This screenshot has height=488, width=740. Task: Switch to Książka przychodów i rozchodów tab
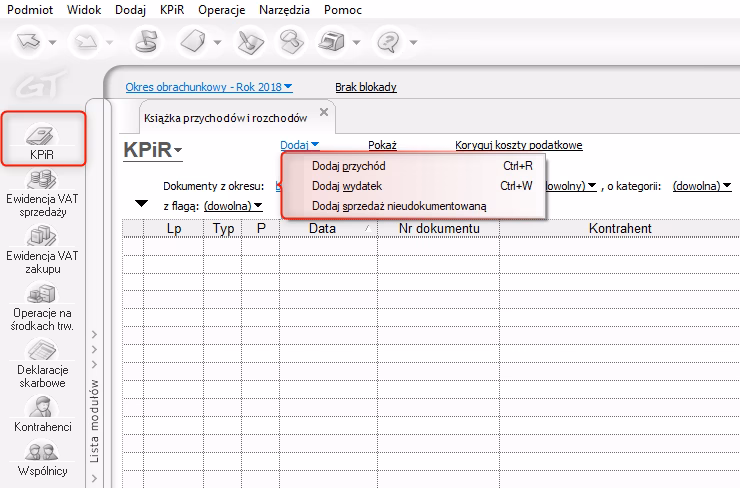(x=226, y=118)
